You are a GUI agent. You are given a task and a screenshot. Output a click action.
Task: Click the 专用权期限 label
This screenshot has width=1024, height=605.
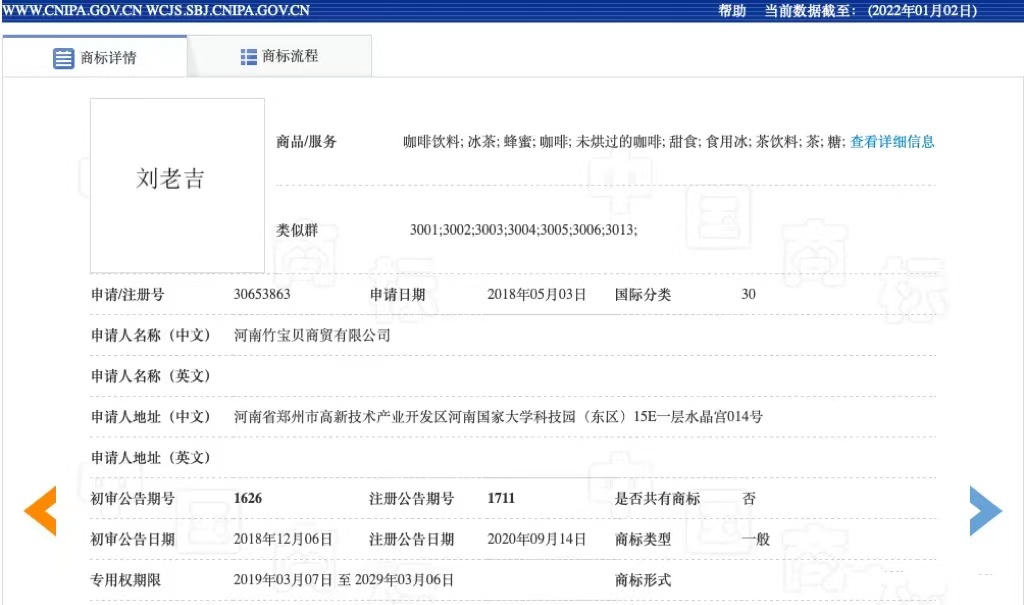[x=125, y=580]
